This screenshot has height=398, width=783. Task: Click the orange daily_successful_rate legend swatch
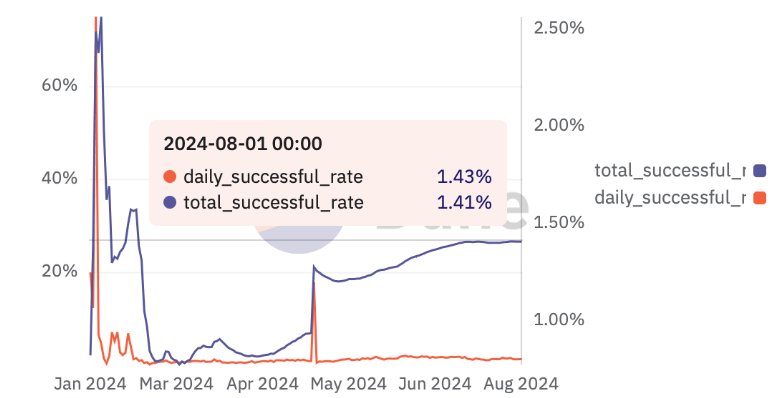760,198
